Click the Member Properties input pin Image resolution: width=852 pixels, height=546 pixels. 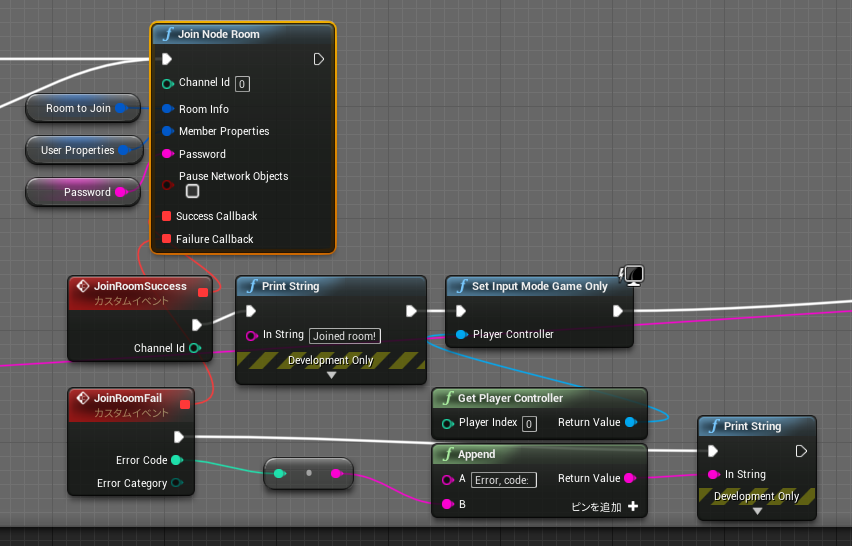[x=167, y=131]
